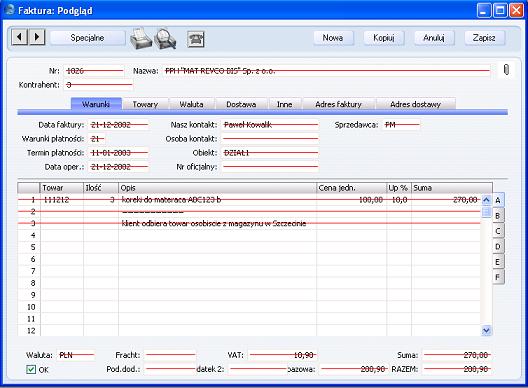Click row 1 unit price 100,00
Viewport: 528px width, 388px height.
(x=371, y=200)
